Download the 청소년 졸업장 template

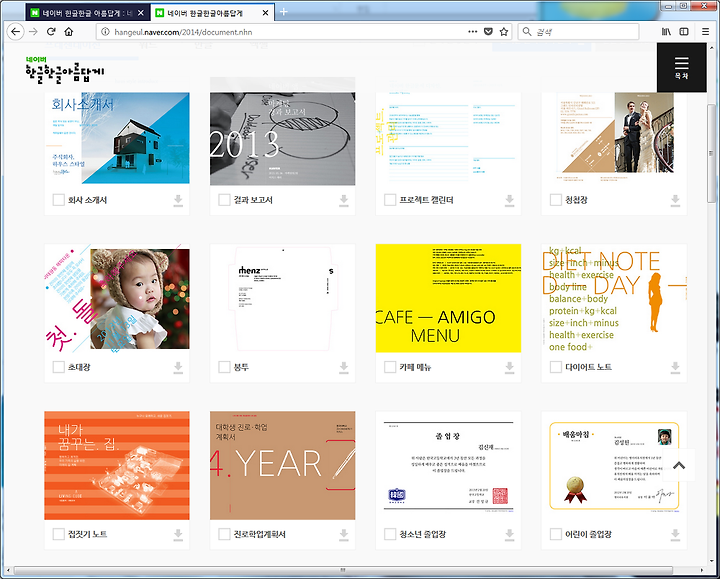(x=509, y=535)
